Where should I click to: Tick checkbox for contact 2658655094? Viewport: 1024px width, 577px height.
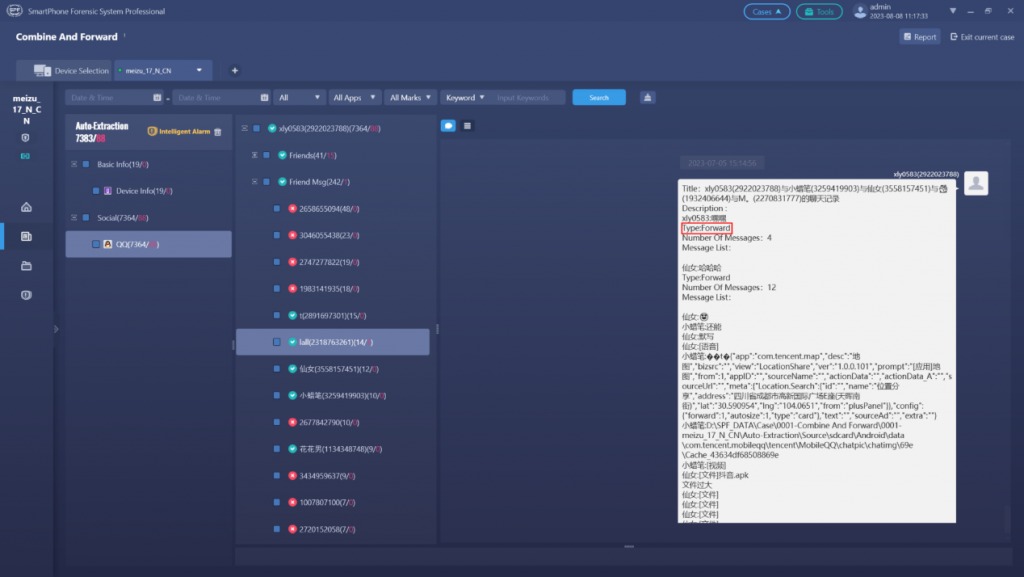(x=277, y=208)
